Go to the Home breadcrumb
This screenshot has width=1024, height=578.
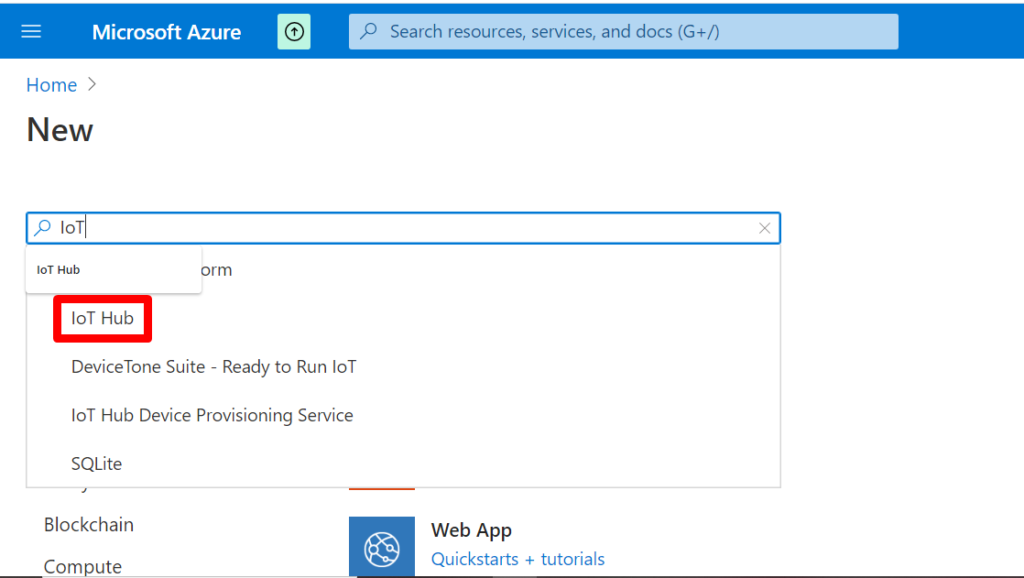click(52, 85)
